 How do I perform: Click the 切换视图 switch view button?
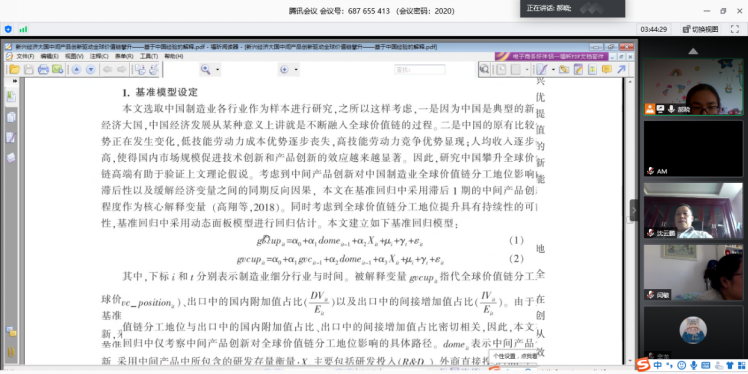point(700,29)
